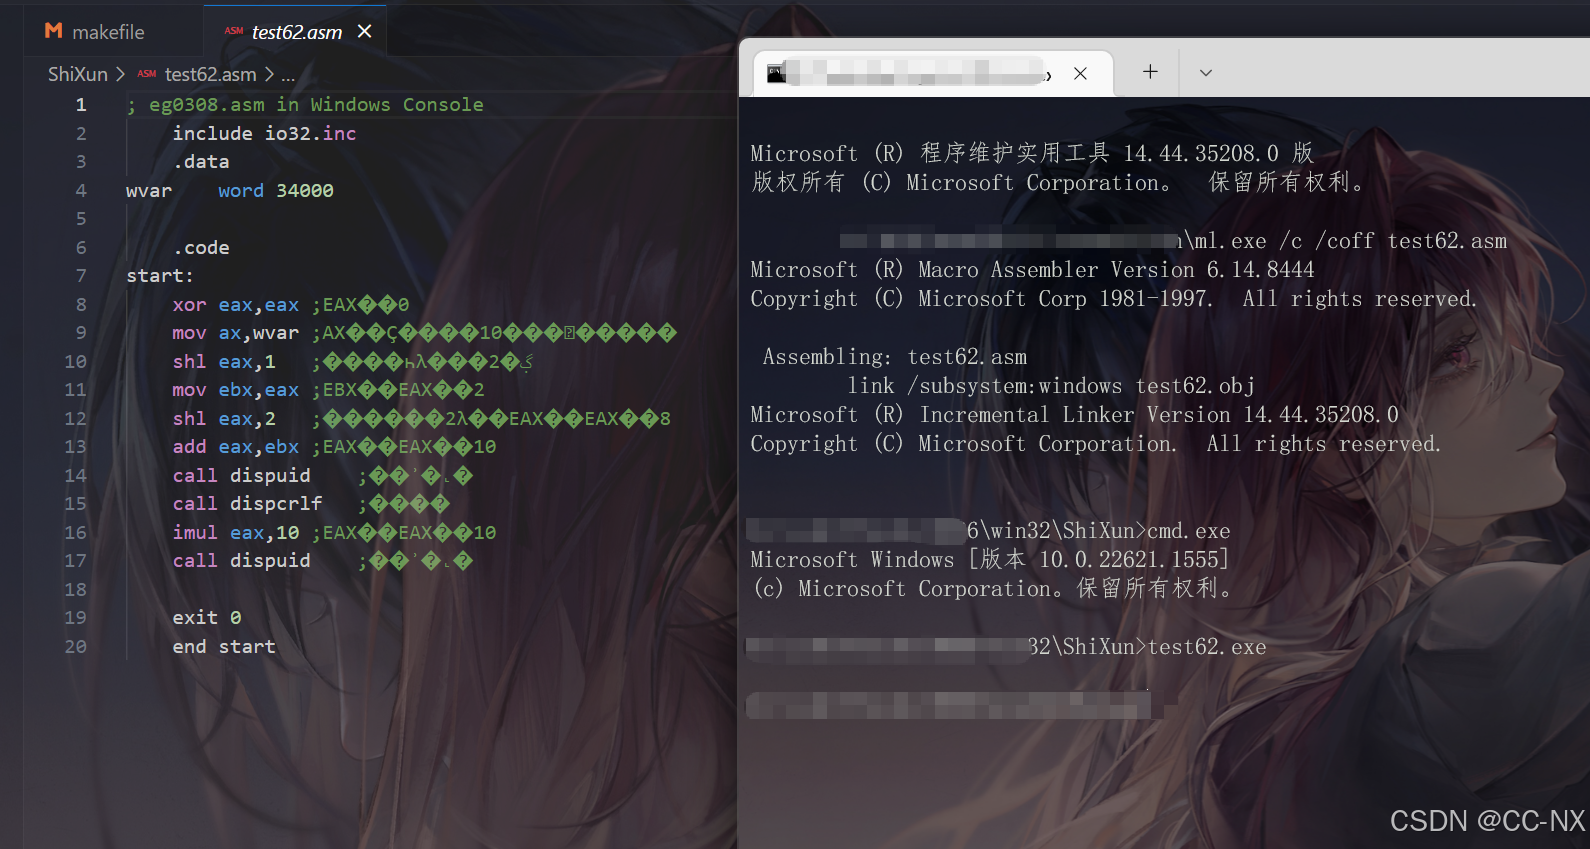Click the '.code' directive line
This screenshot has height=849, width=1590.
click(201, 248)
